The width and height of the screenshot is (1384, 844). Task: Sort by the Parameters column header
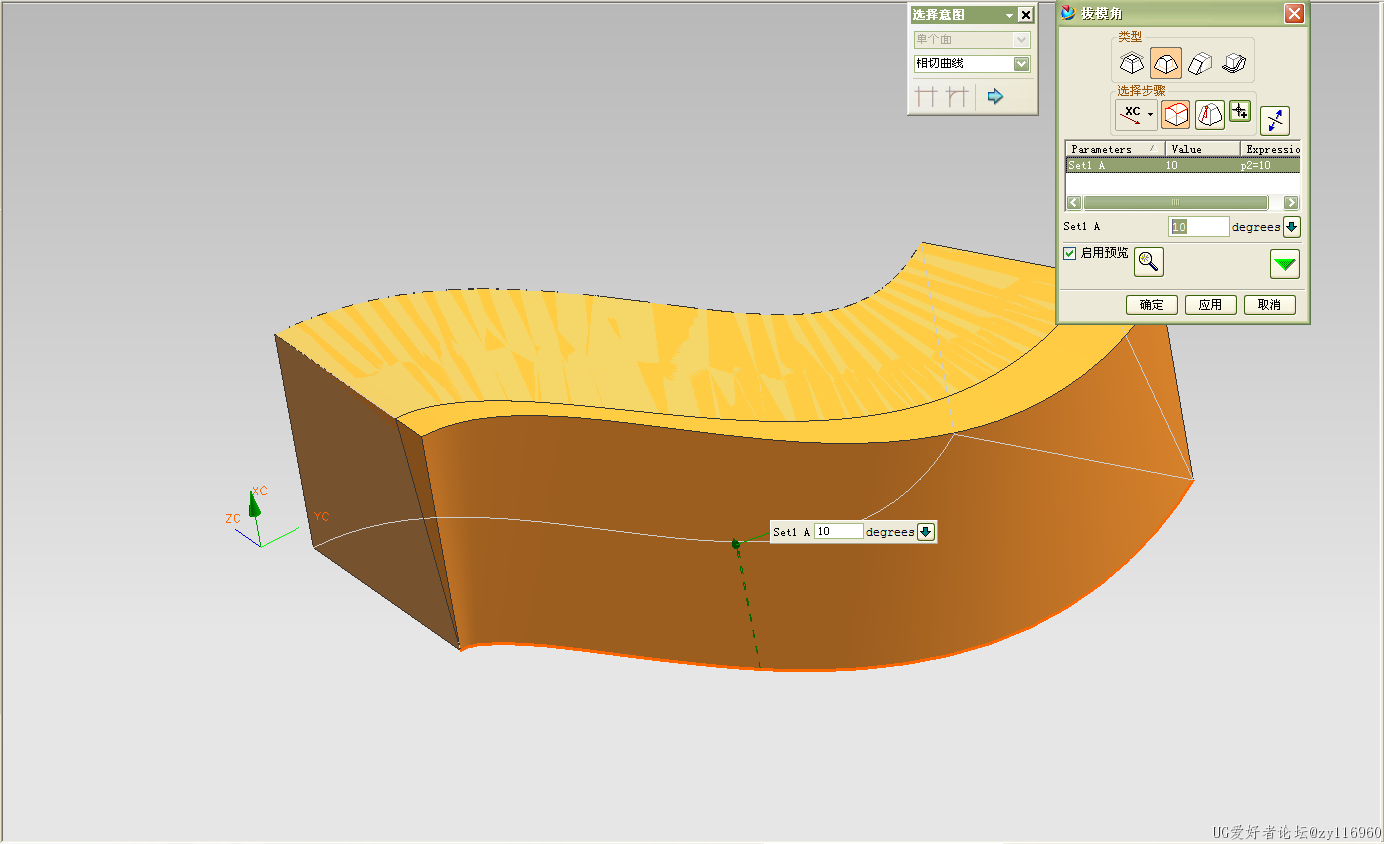click(x=1115, y=149)
